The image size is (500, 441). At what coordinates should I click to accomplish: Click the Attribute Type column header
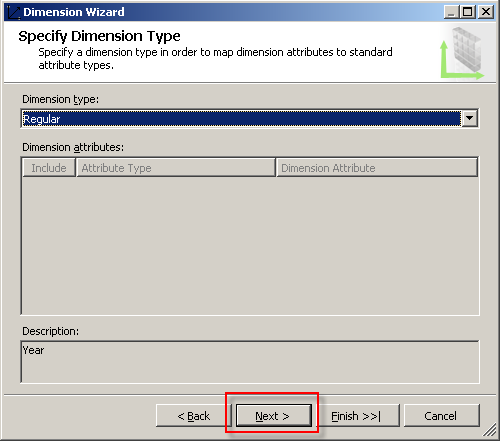[176, 168]
